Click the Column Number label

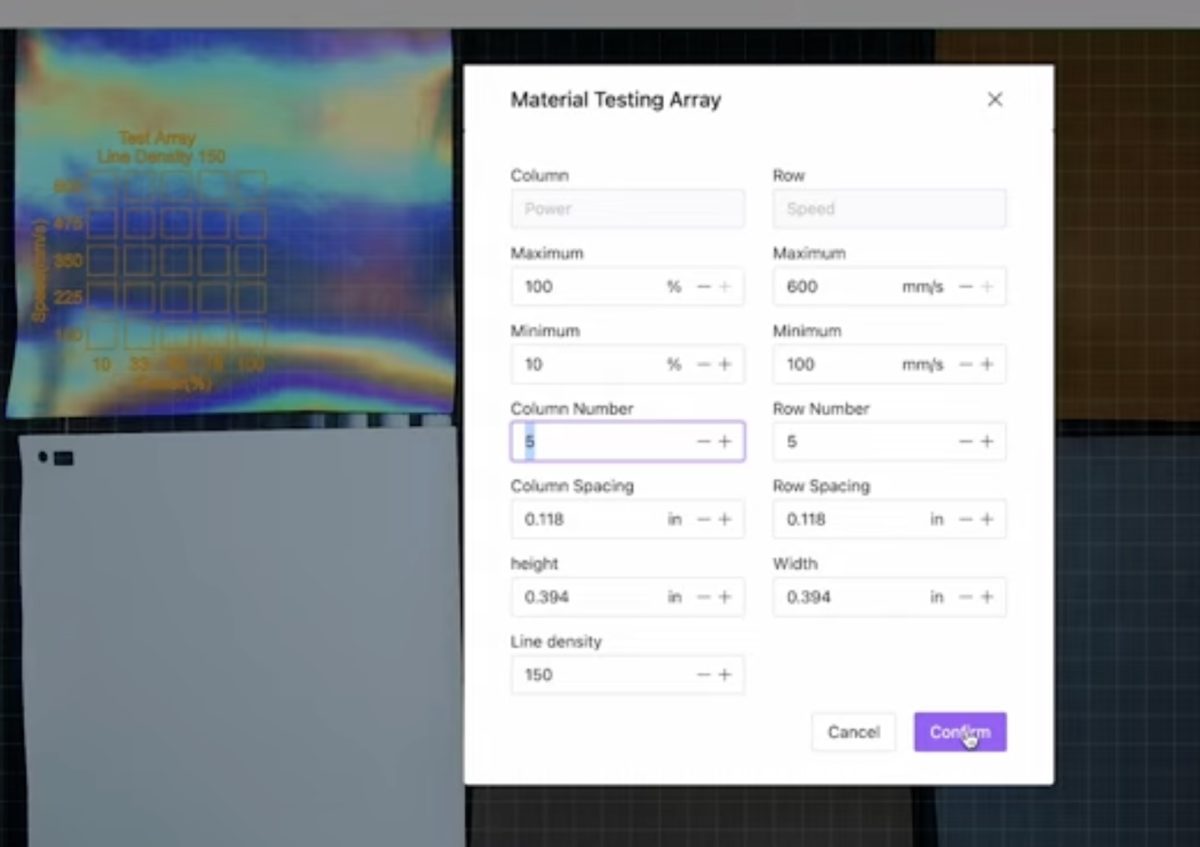[x=572, y=408]
